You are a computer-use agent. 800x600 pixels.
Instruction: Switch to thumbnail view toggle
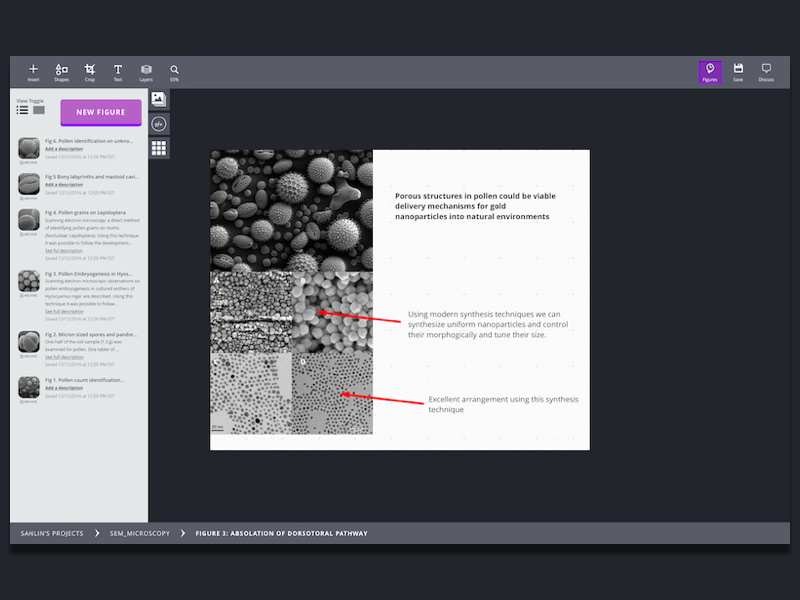(x=39, y=110)
